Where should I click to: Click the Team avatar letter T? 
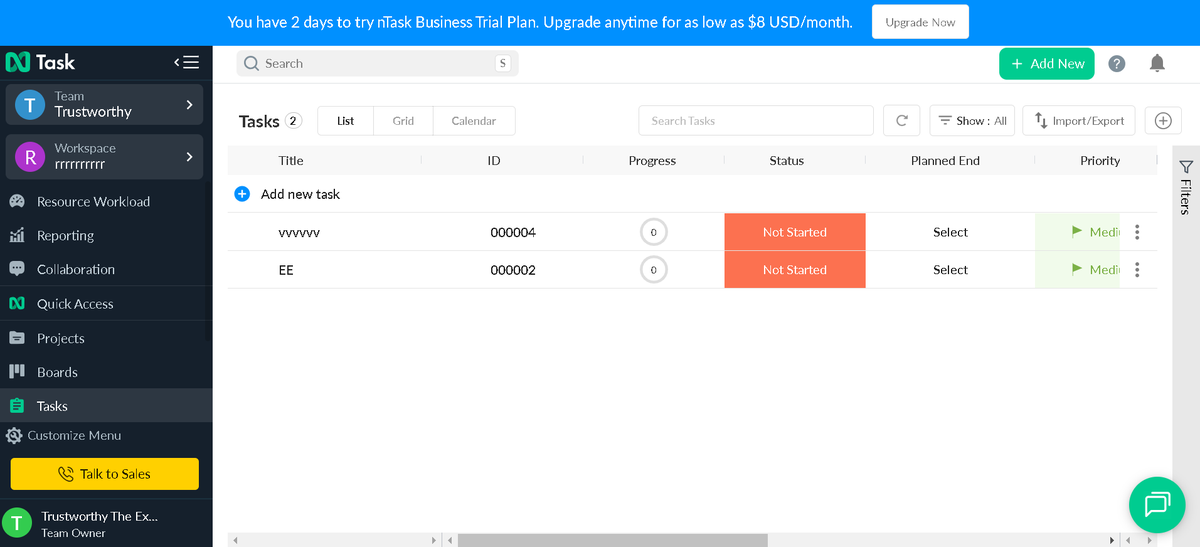30,104
